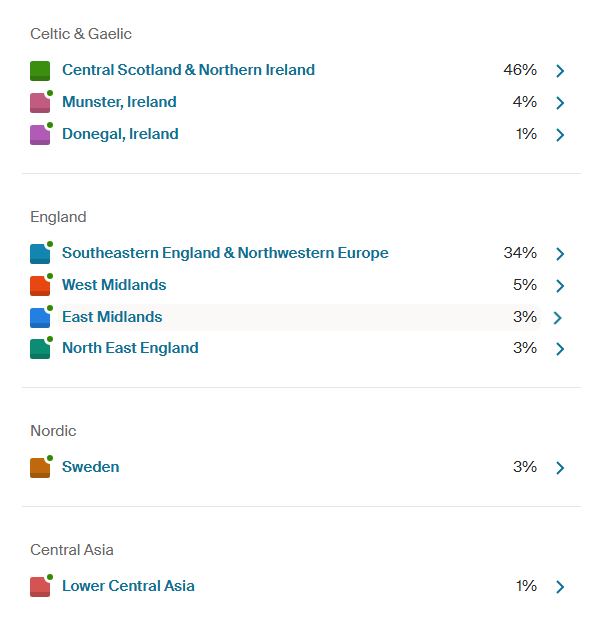Expand the Donegal, Ireland chevron
This screenshot has width=613, height=635.
point(560,135)
